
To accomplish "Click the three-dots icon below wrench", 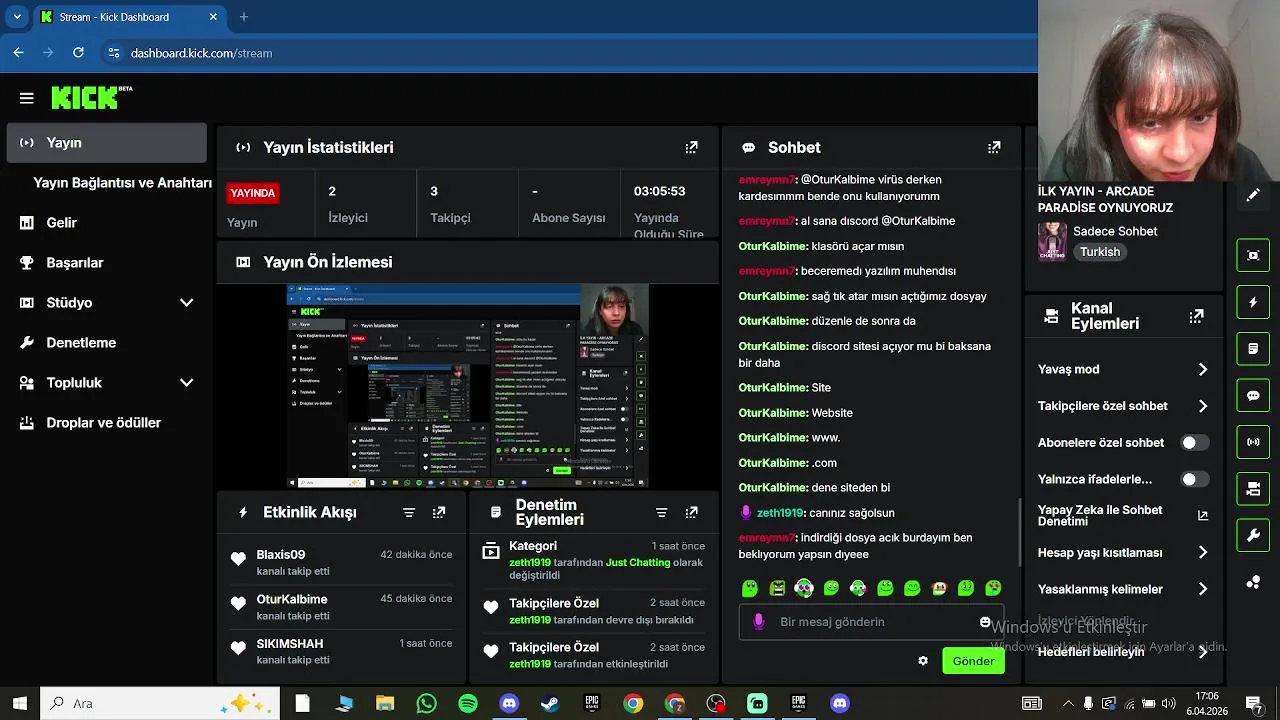I will click(1253, 582).
